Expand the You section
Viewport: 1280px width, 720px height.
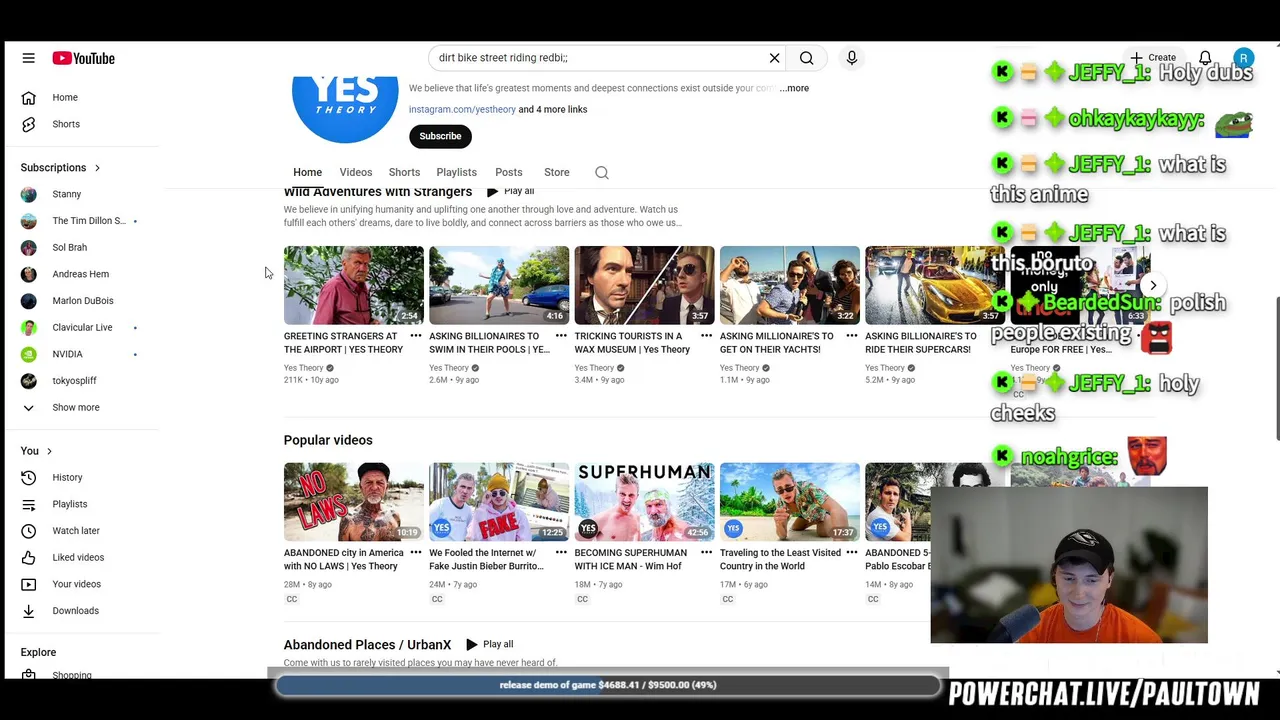[x=36, y=451]
